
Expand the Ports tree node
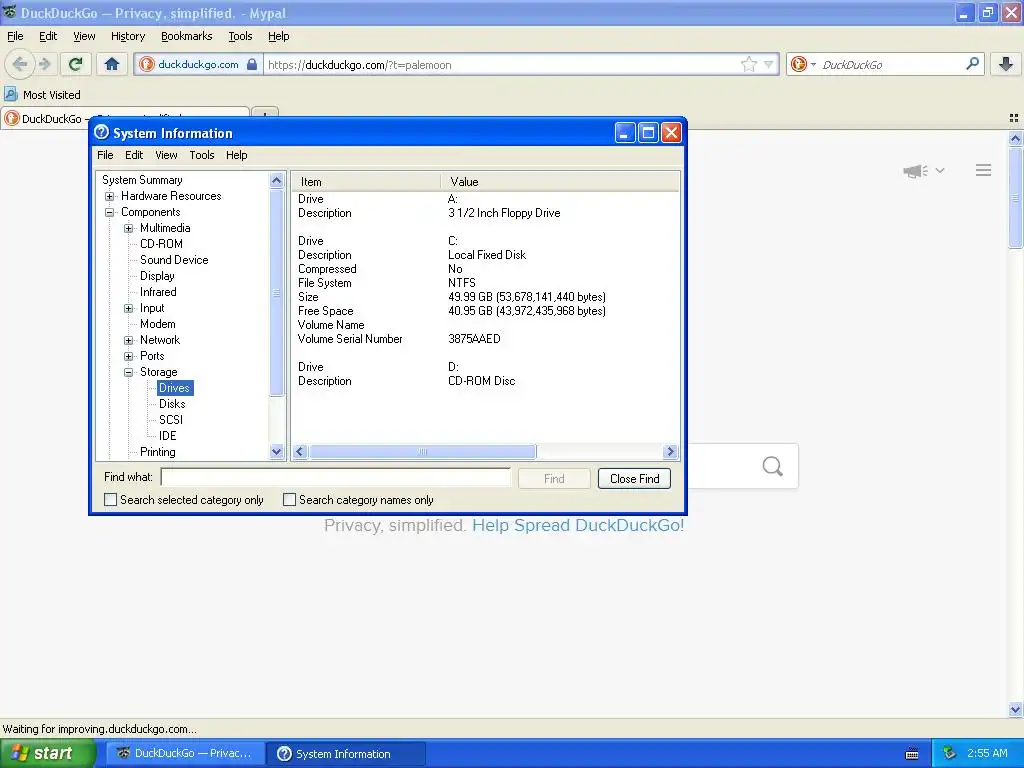pos(129,356)
